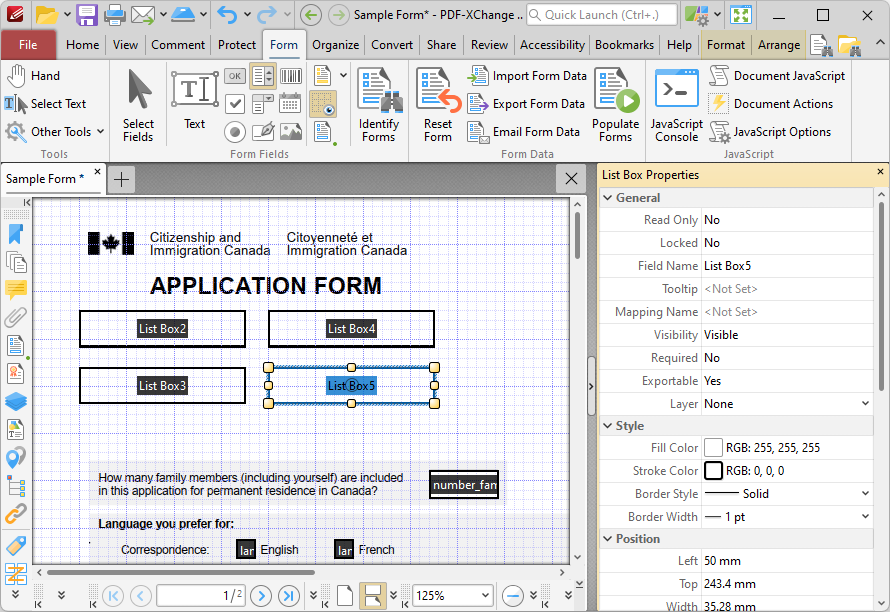Click Export Form Data
890x612 pixels.
click(526, 104)
